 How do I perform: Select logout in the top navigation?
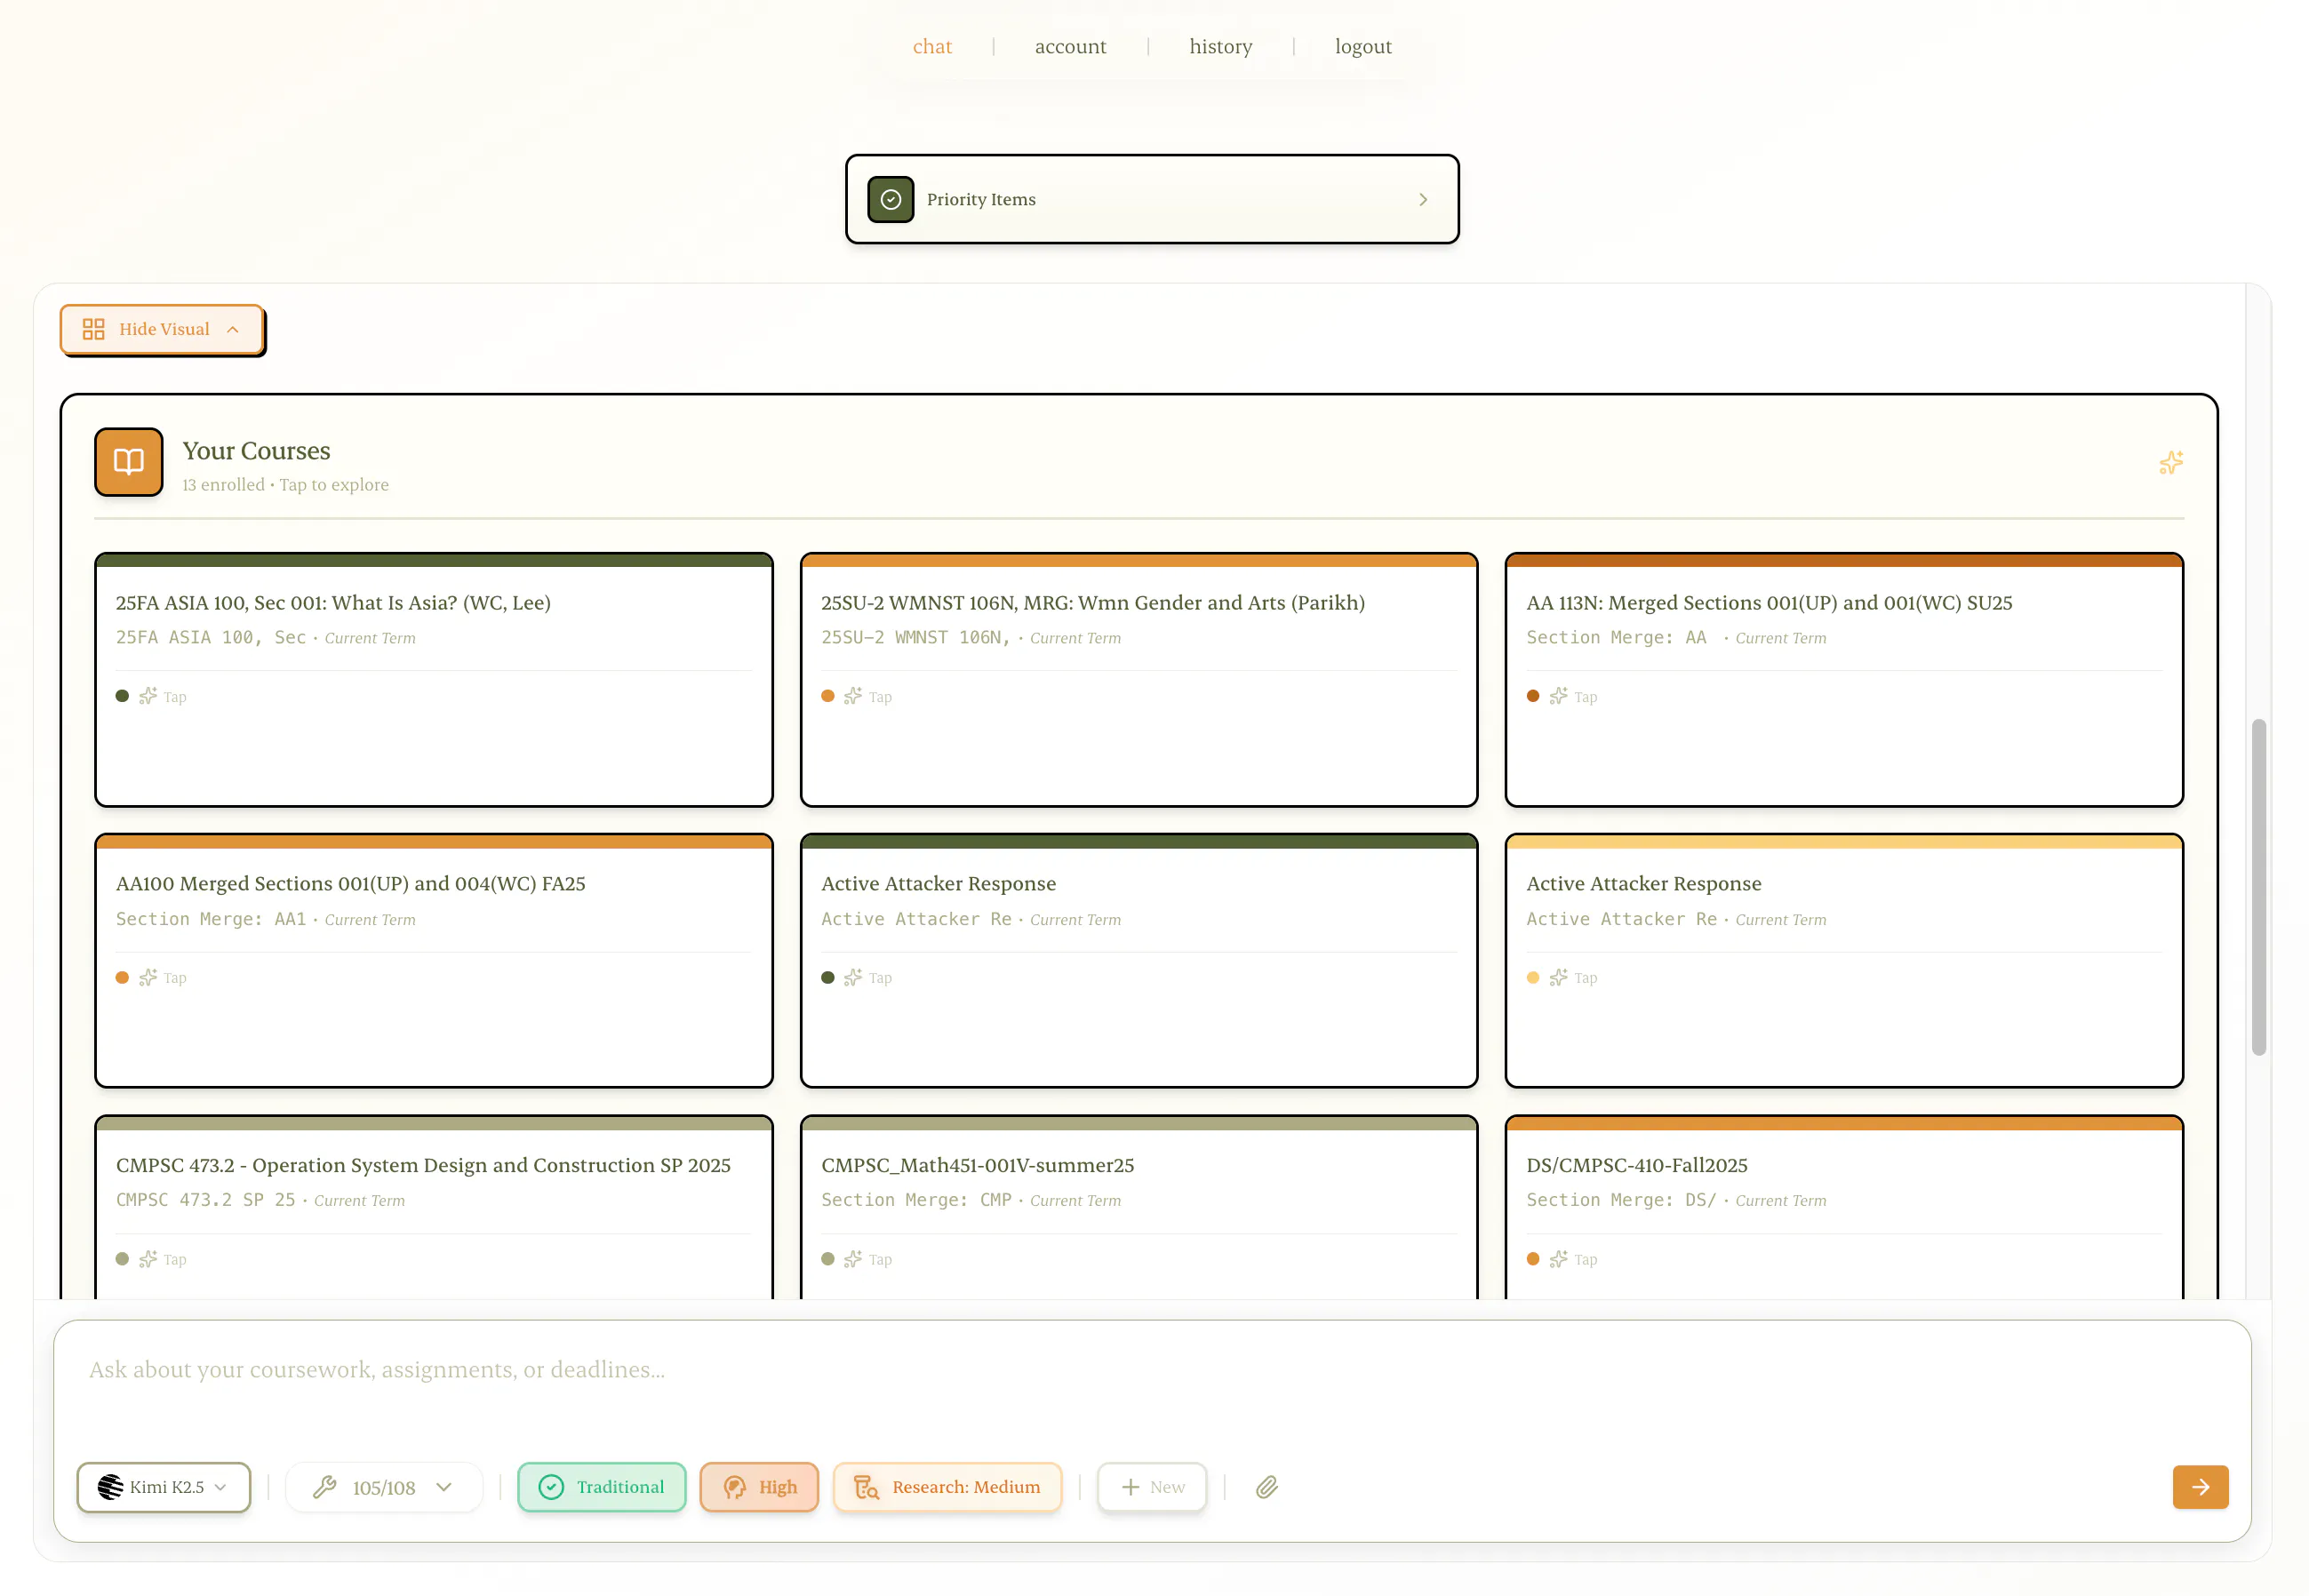(1363, 46)
